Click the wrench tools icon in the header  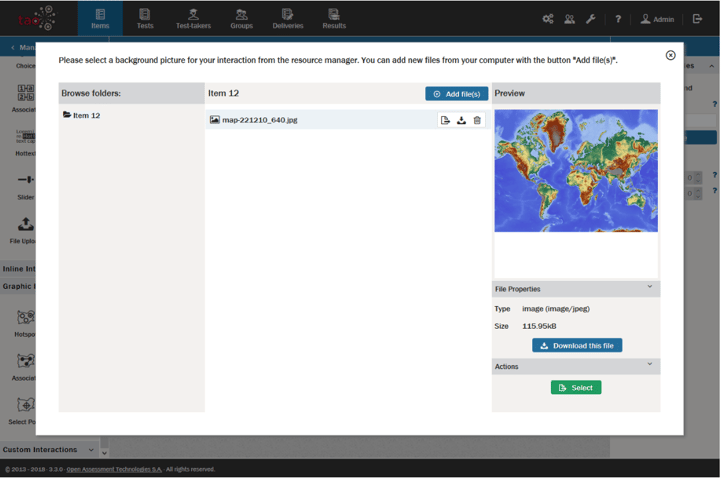(x=591, y=19)
